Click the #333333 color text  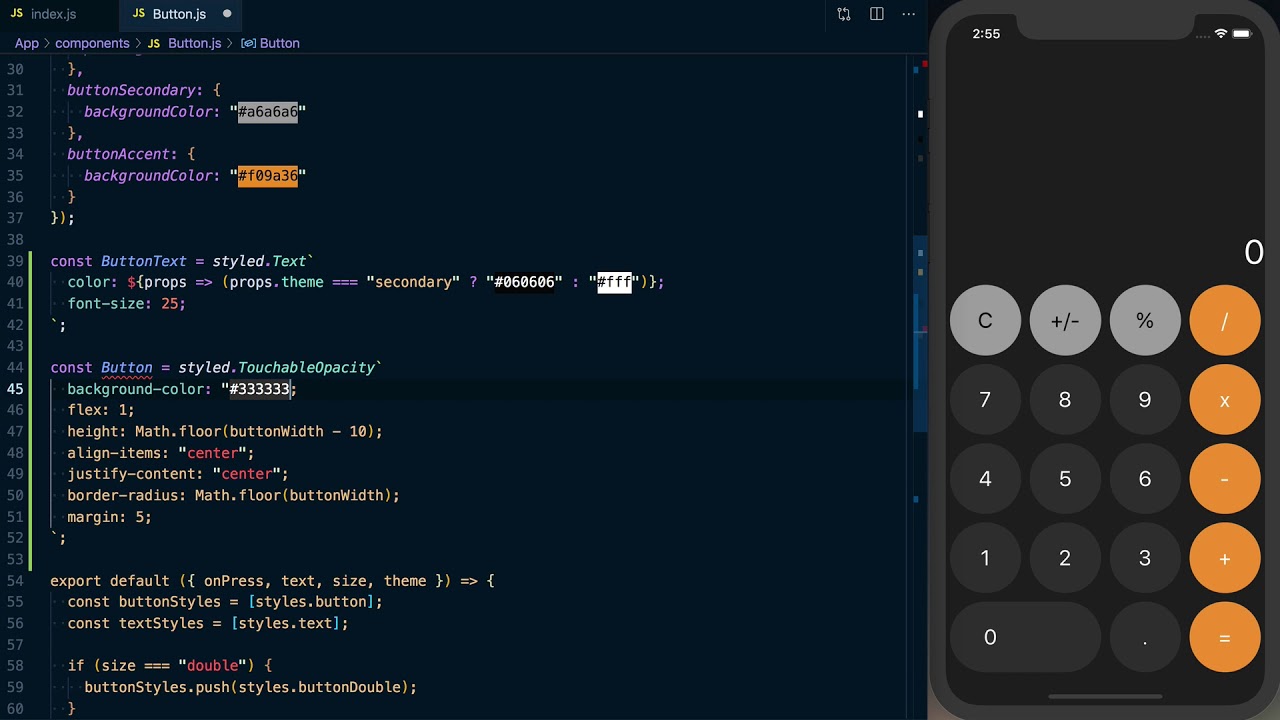click(x=260, y=389)
